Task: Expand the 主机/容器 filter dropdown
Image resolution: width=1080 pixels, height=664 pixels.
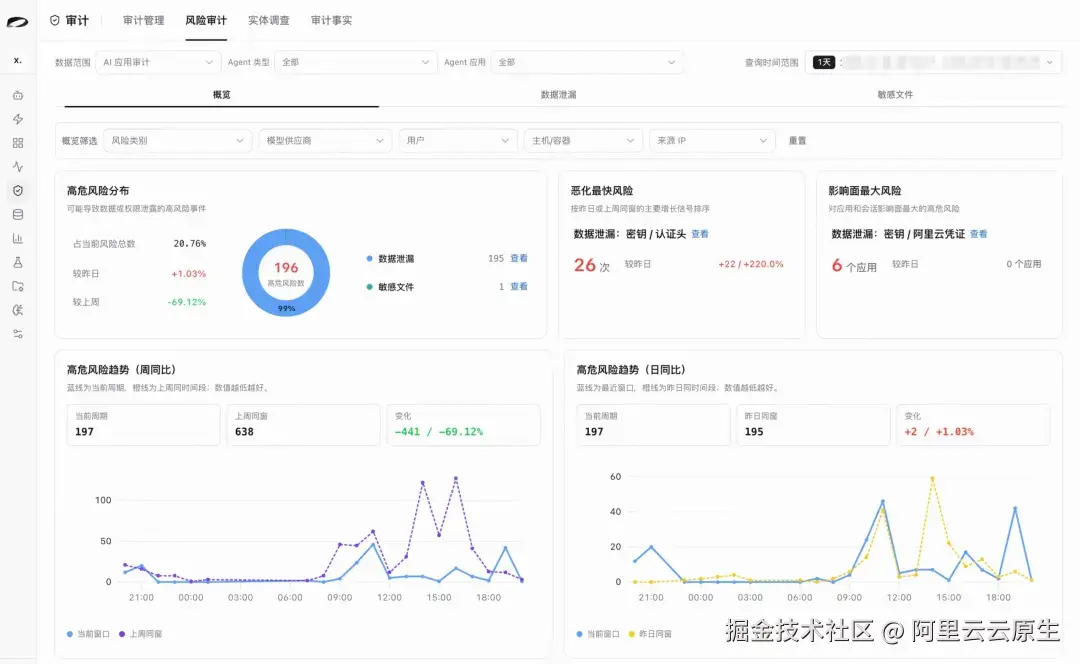Action: point(583,141)
